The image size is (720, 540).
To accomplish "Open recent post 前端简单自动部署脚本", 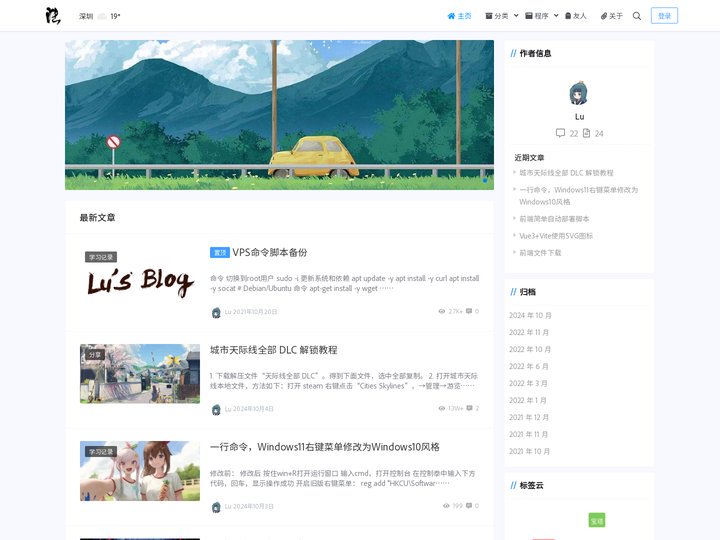I will (554, 219).
